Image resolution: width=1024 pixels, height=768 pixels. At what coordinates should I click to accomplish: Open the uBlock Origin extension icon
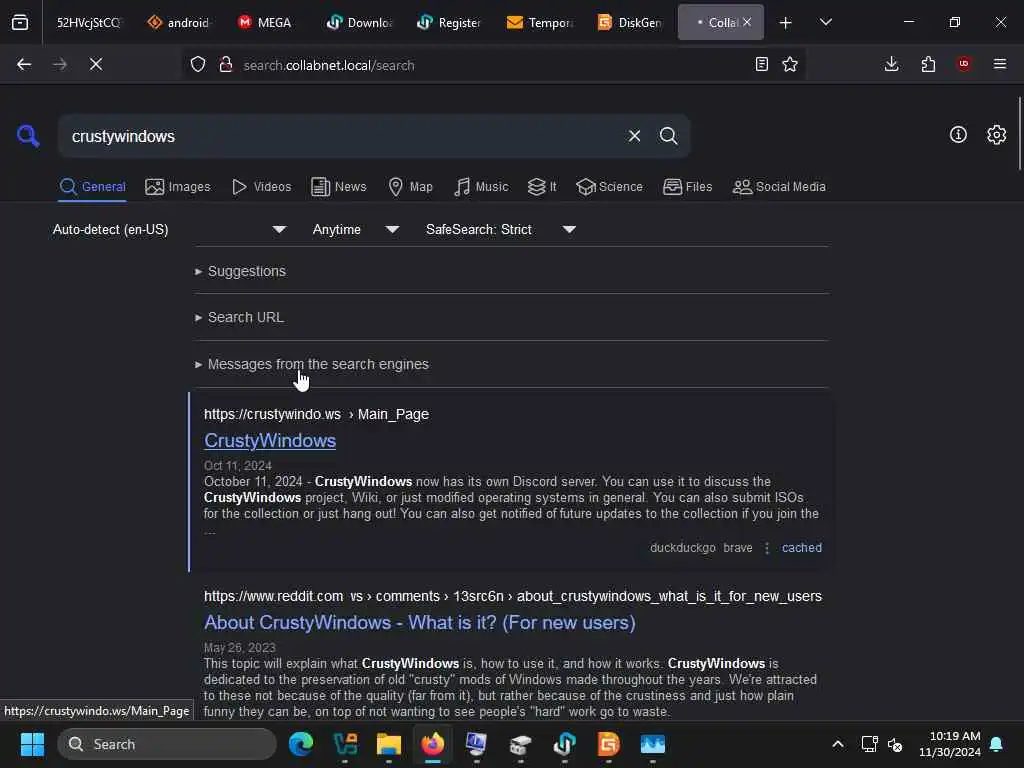click(x=964, y=64)
